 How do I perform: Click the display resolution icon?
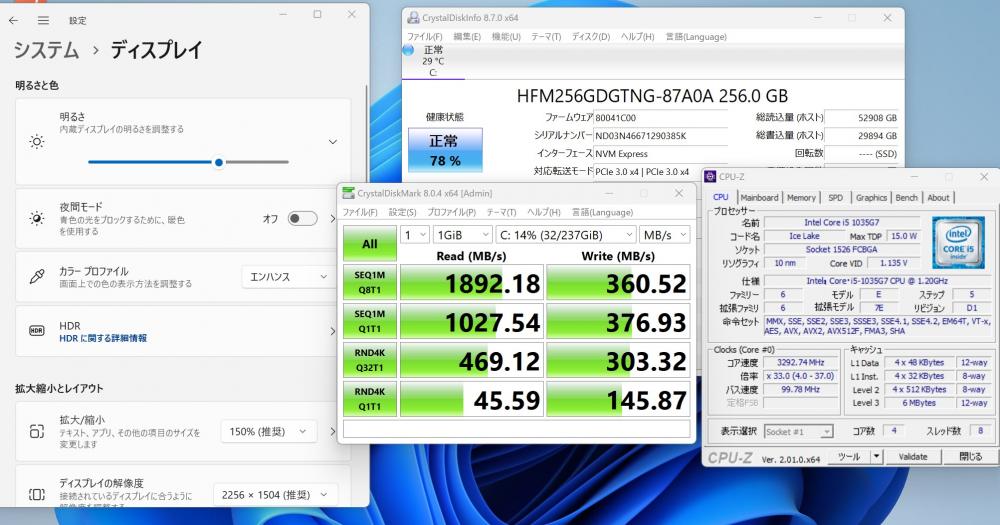coord(37,494)
